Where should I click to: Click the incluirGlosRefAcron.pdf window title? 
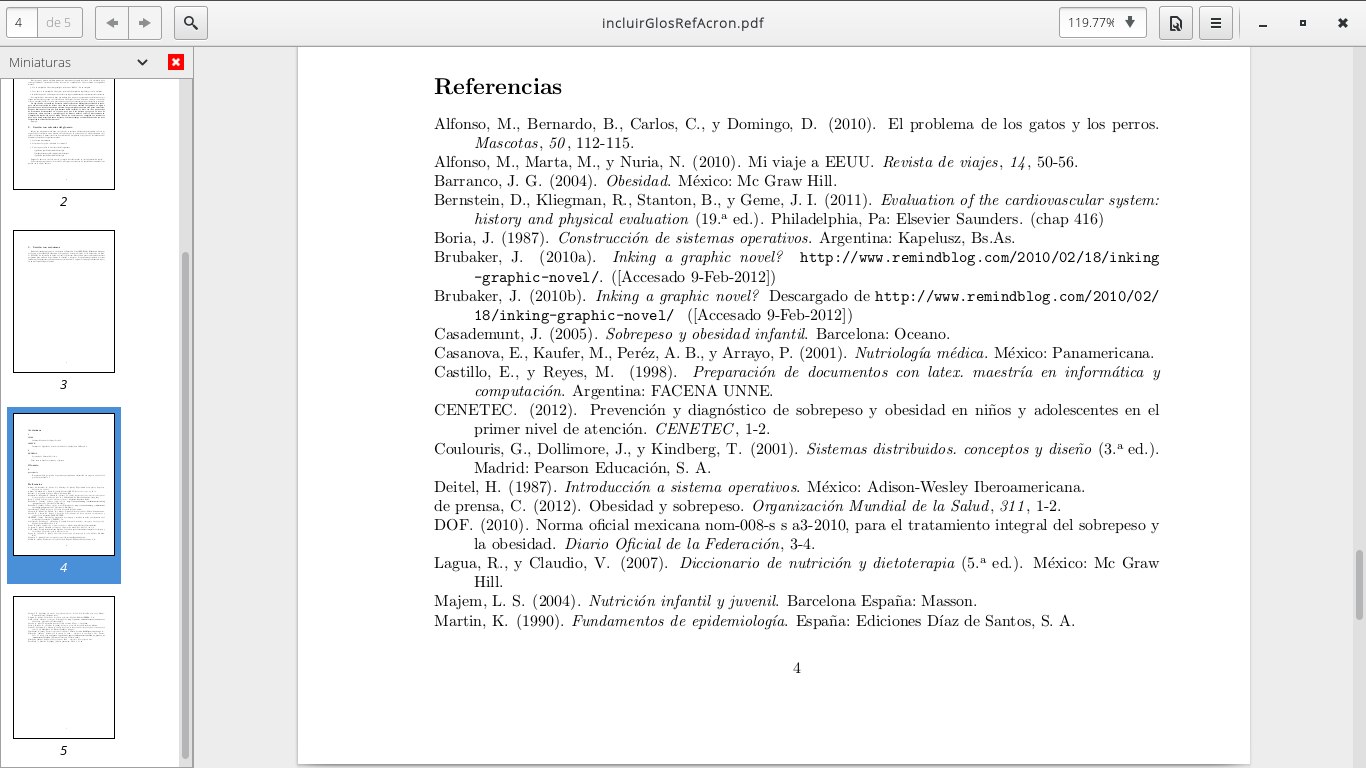tap(683, 22)
